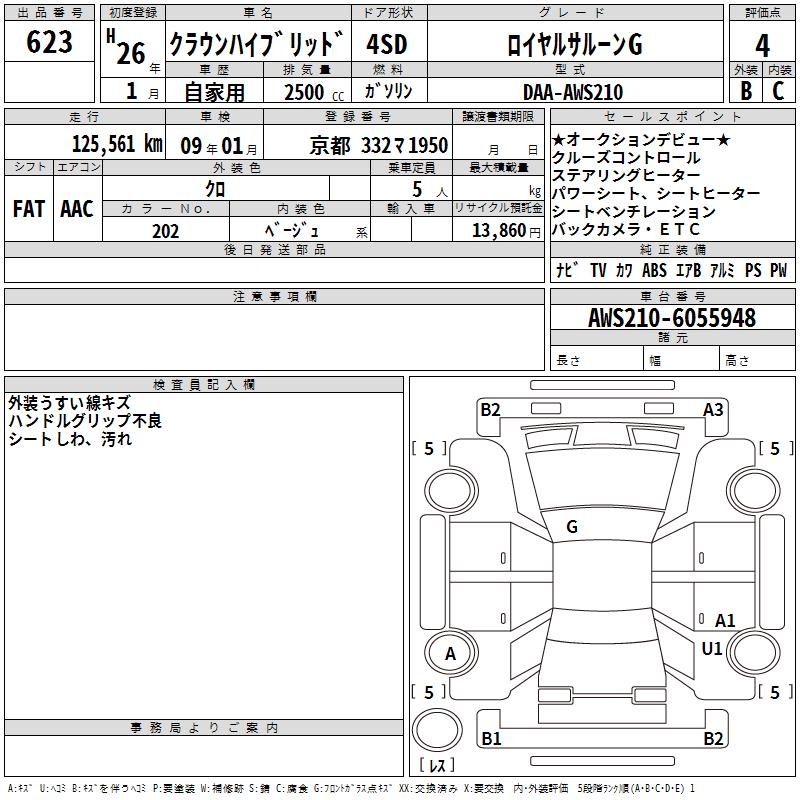Click the exterior grade B cell
The image size is (800, 800).
[x=745, y=91]
